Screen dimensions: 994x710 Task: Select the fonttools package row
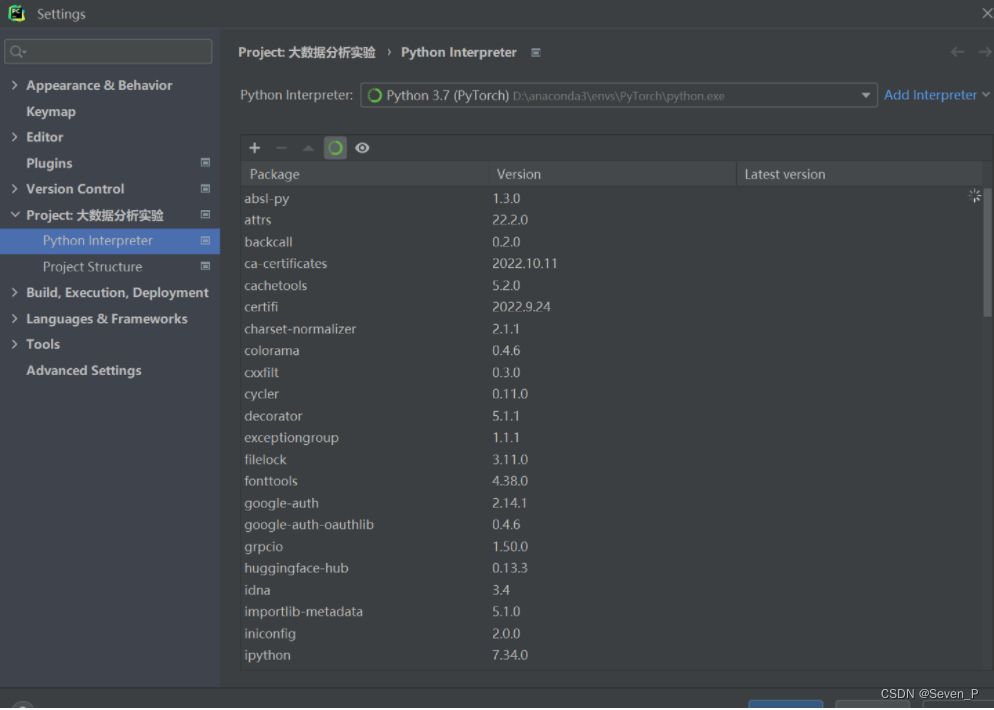coord(612,481)
